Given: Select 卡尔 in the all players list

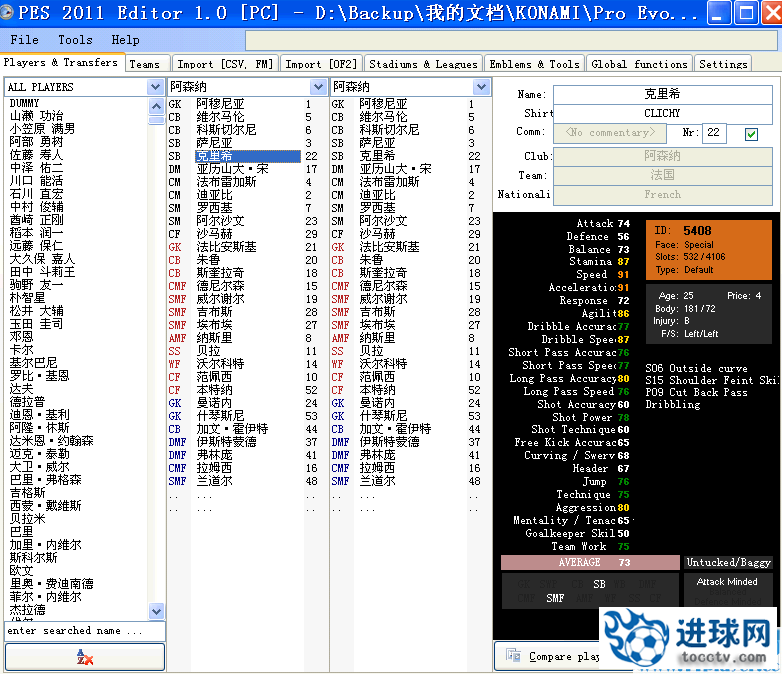Looking at the screenshot, I should click(21, 350).
